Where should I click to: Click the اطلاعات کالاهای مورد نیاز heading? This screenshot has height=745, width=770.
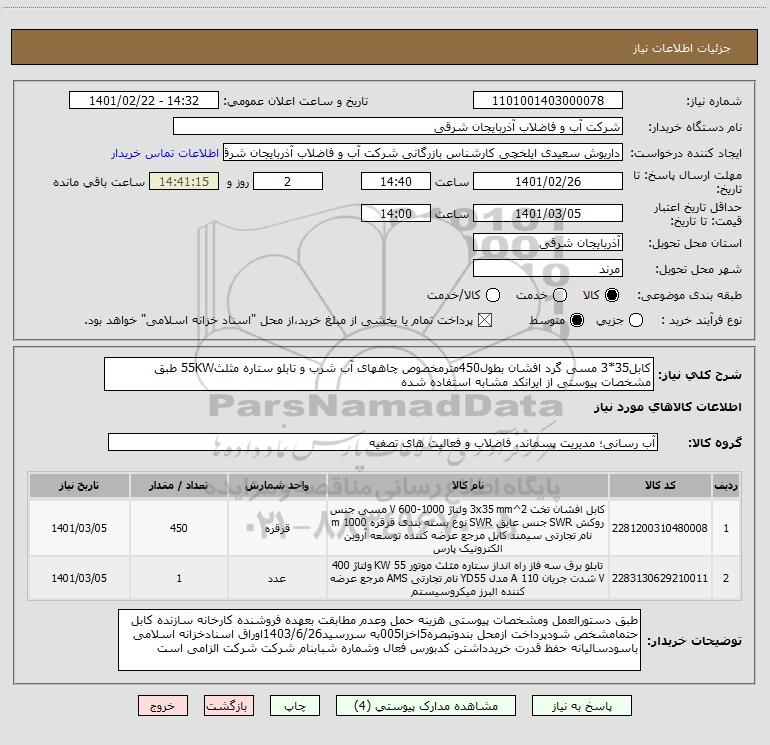pyautogui.click(x=667, y=407)
